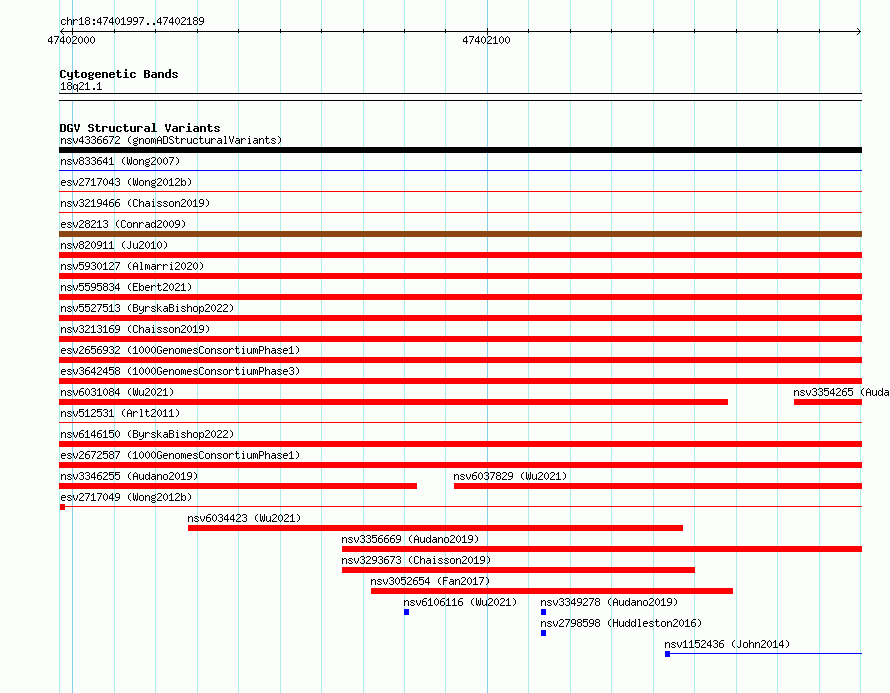Click the esv2717043 (Wong2012b) label

coord(126,182)
